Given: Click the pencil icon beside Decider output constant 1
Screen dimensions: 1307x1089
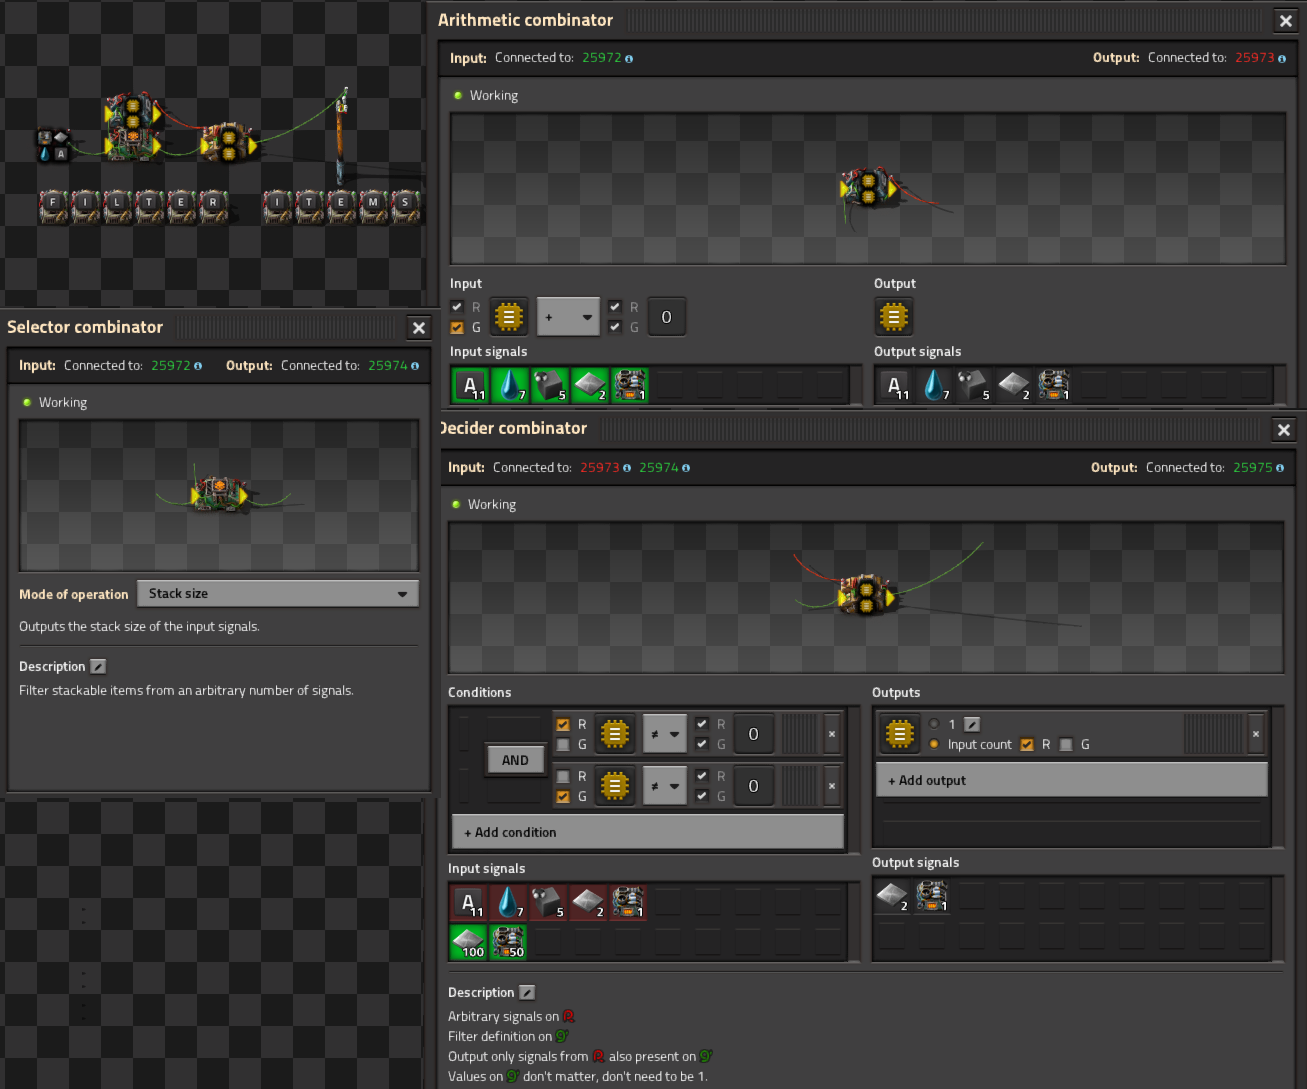Looking at the screenshot, I should (971, 724).
